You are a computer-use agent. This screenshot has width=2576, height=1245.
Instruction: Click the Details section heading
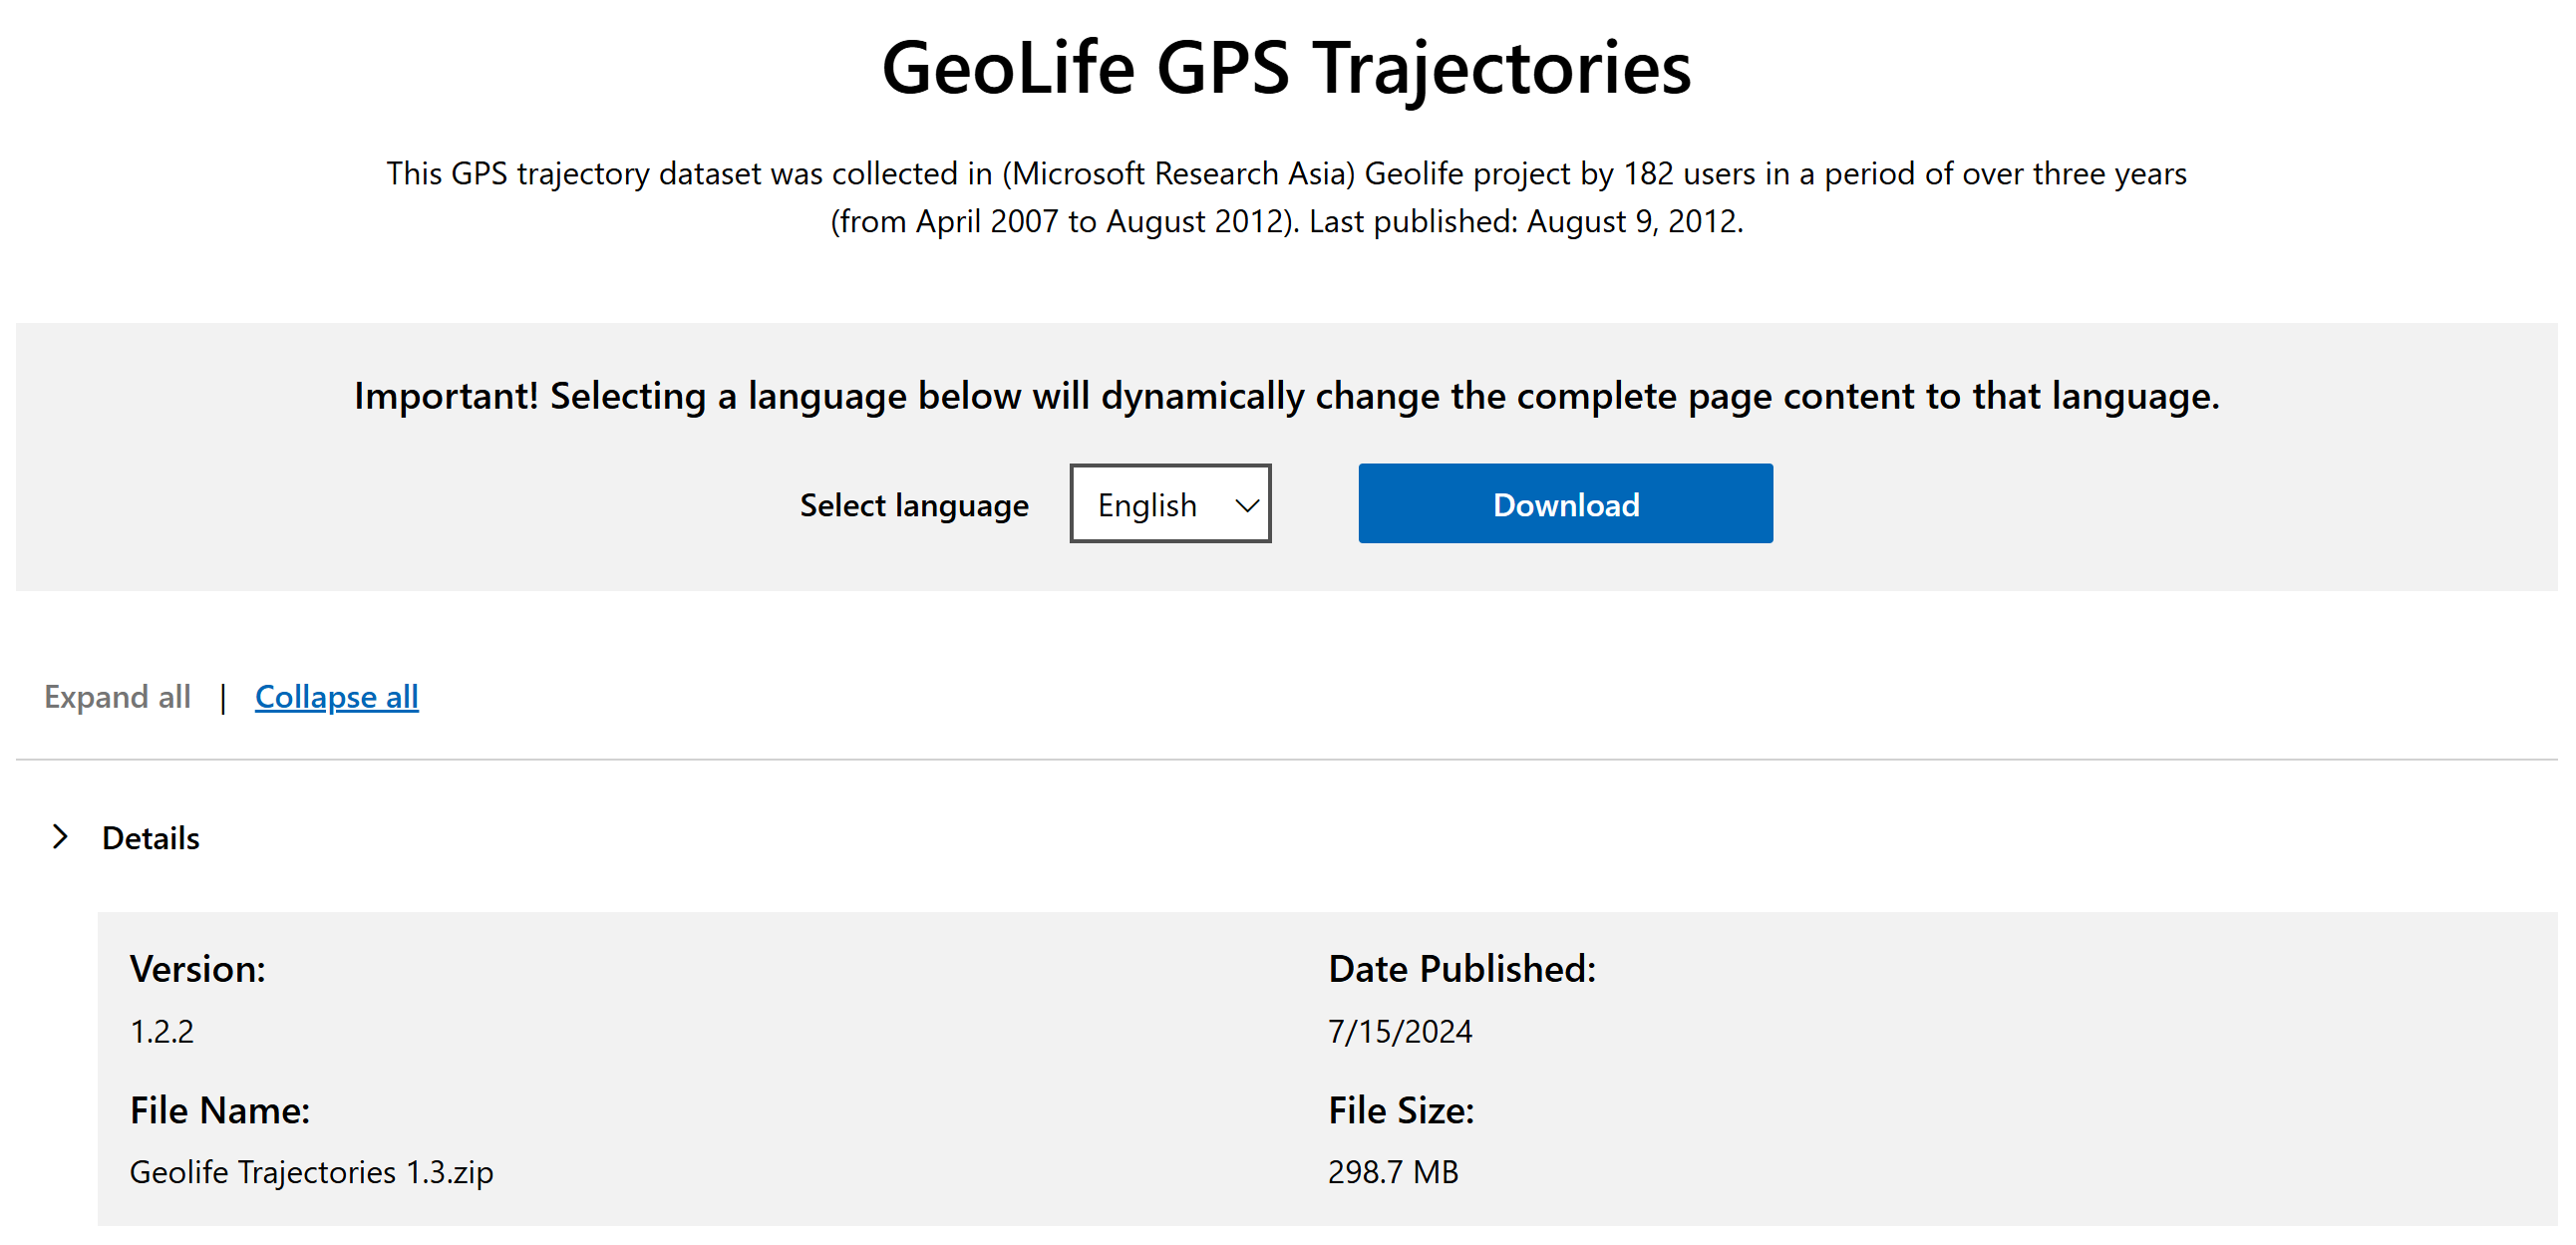click(151, 838)
